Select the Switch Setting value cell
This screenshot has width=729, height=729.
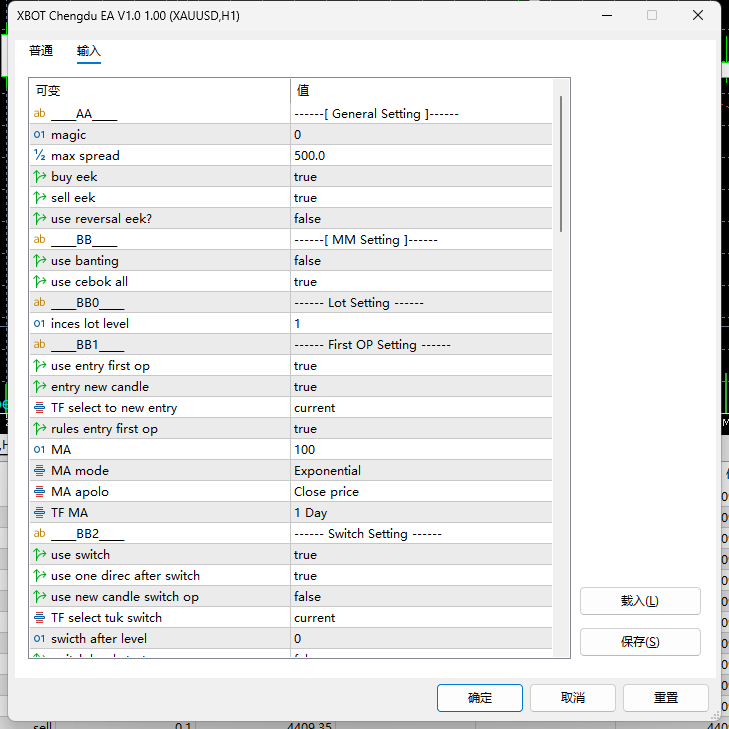(x=421, y=534)
